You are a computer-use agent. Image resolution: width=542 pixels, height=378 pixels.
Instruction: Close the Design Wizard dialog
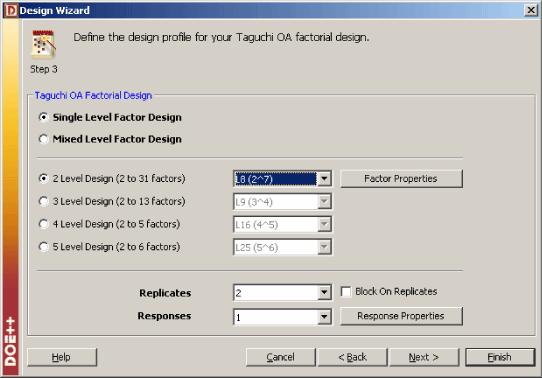[x=531, y=10]
